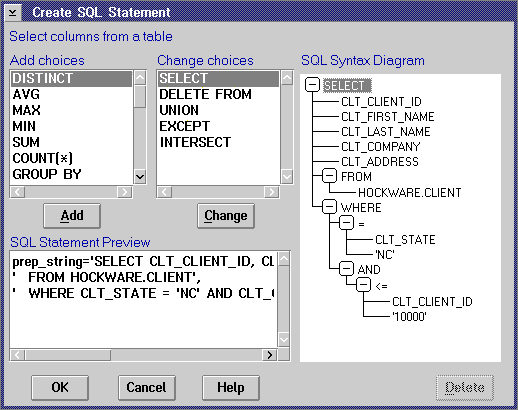Choose INTERSECT in Change choices list
The height and width of the screenshot is (410, 518).
click(195, 142)
